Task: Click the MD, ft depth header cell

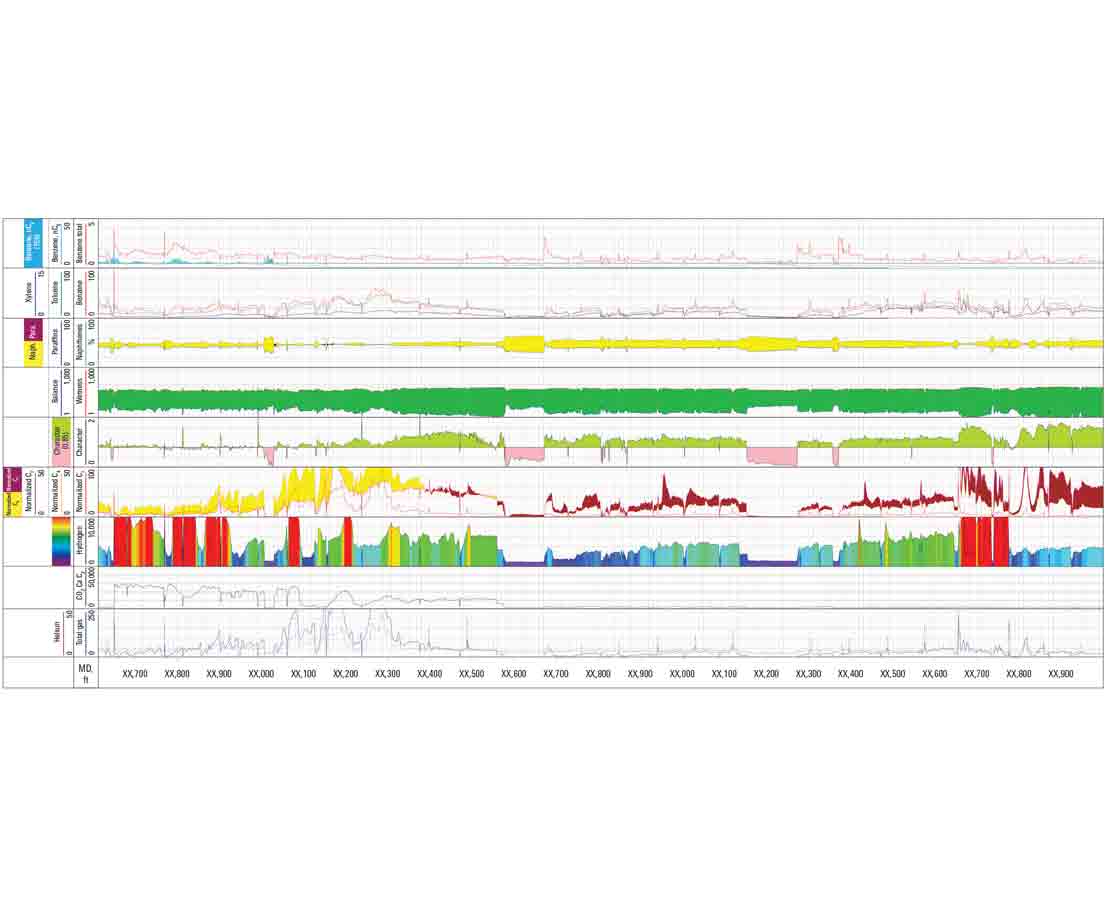Action: point(86,673)
